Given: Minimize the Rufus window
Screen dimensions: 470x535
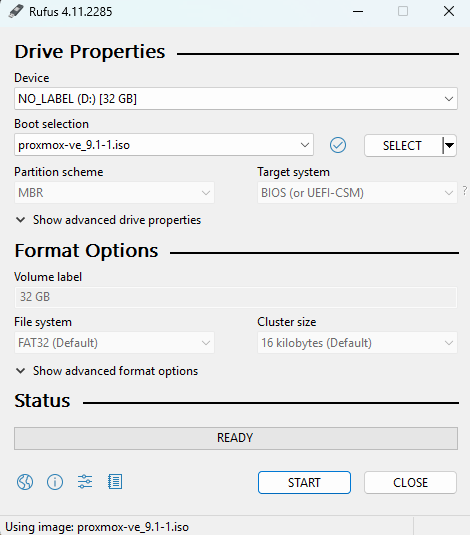Looking at the screenshot, I should 358,12.
